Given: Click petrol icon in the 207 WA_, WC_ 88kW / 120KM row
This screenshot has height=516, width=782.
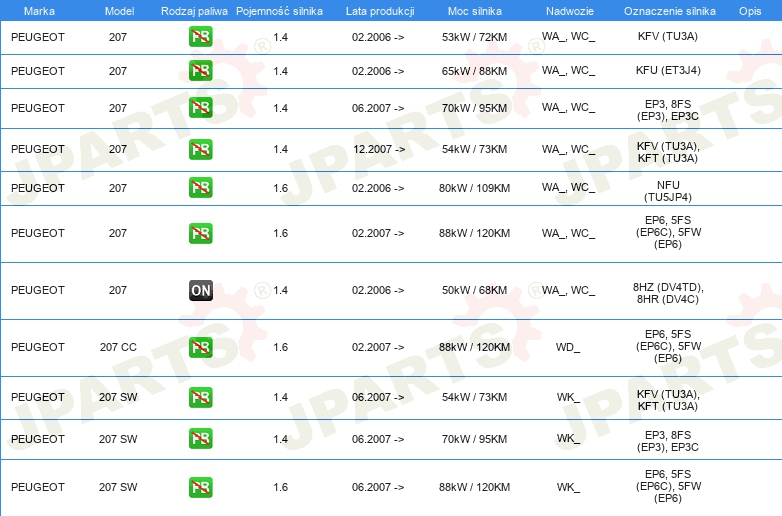Looking at the screenshot, I should (200, 233).
